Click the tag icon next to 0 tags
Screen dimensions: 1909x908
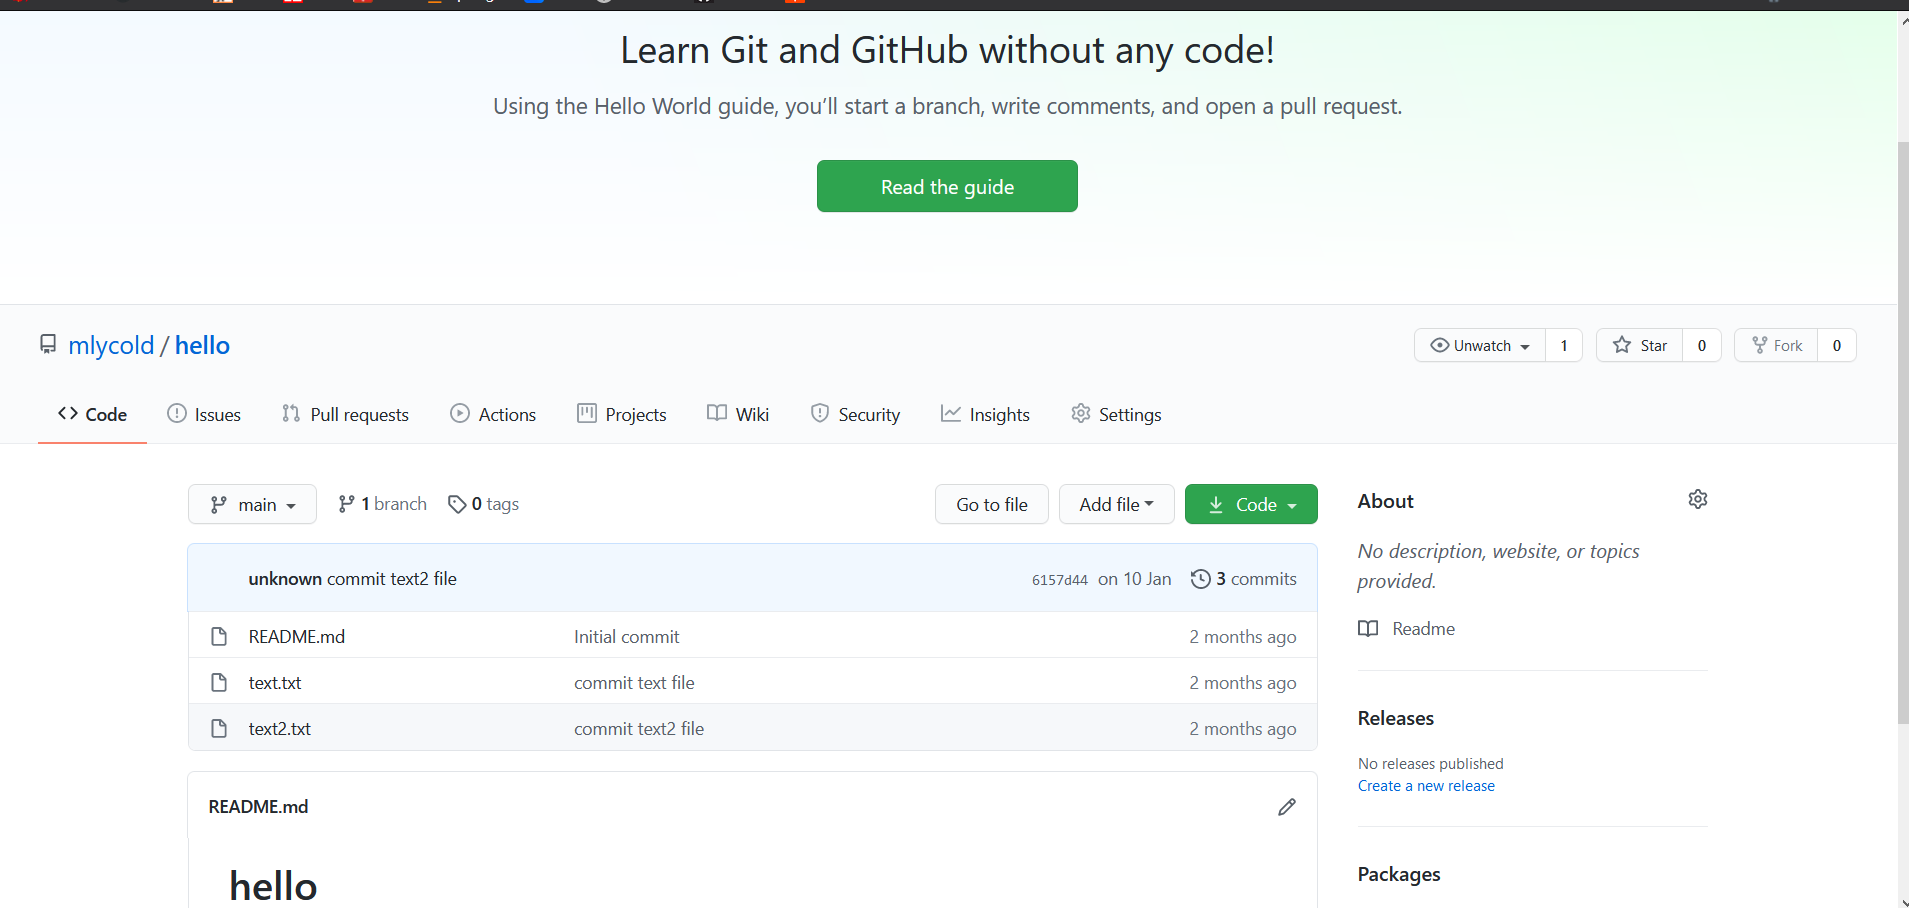coord(457,504)
